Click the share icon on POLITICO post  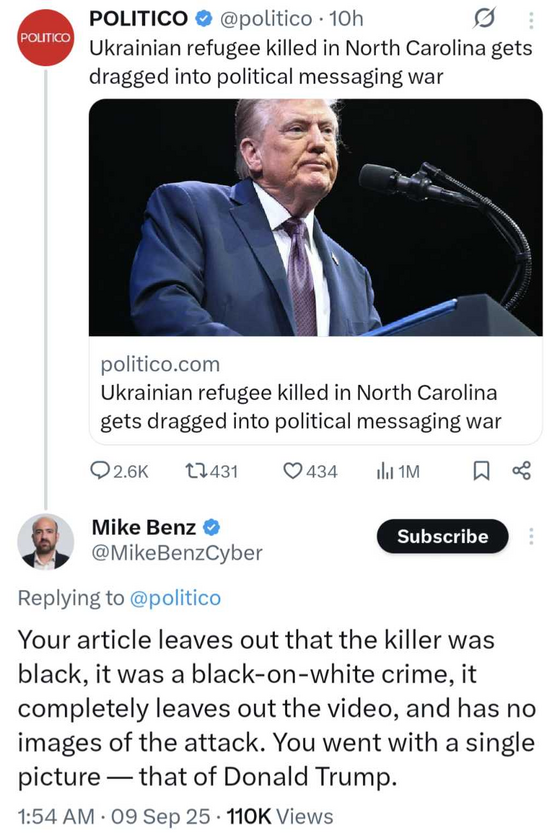tap(521, 471)
